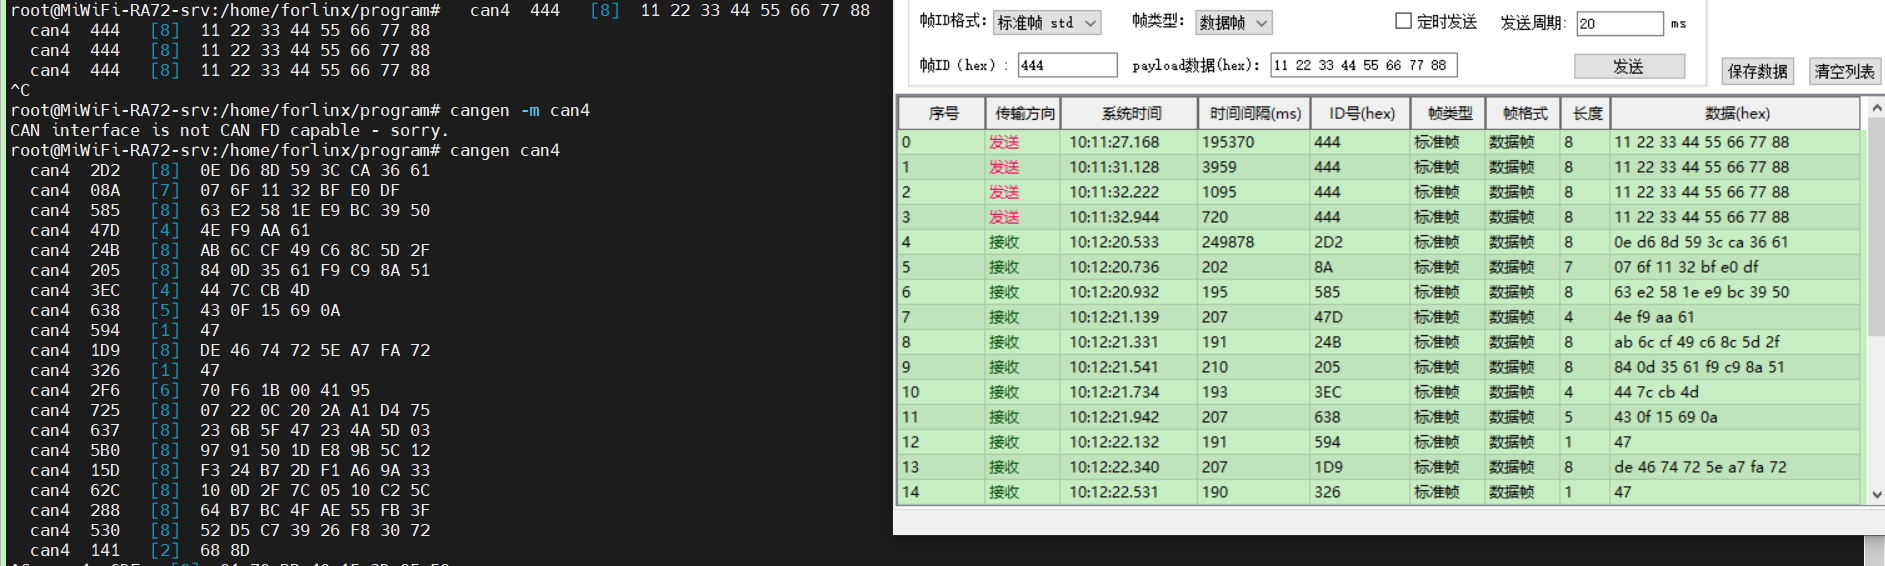
Task: Click terminal line with ID 725
Action: [230, 410]
